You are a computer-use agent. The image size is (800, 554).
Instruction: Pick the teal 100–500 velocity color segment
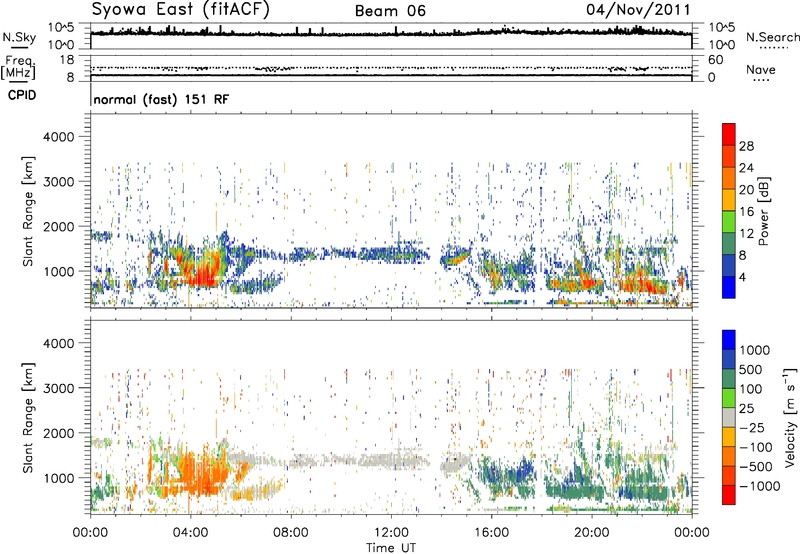[729, 379]
